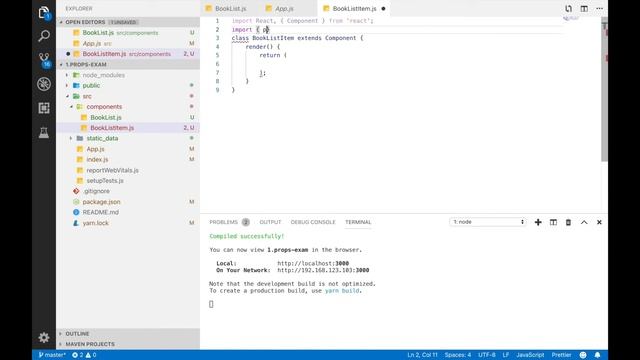Close the terminal panel
The height and width of the screenshot is (360, 640).
pyautogui.click(x=599, y=222)
